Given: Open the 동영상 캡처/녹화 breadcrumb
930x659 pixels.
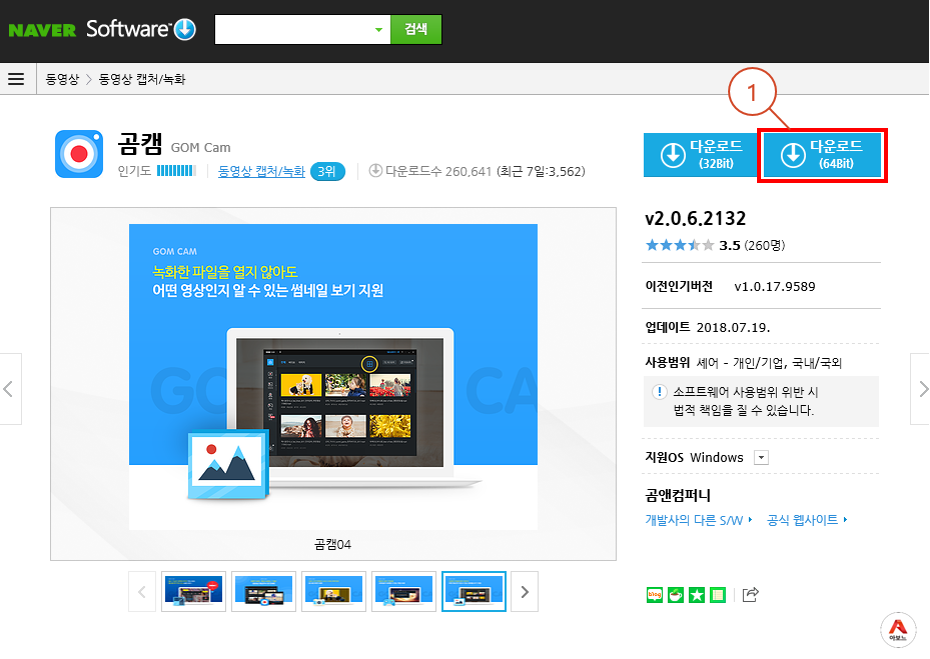Looking at the screenshot, I should tap(142, 79).
